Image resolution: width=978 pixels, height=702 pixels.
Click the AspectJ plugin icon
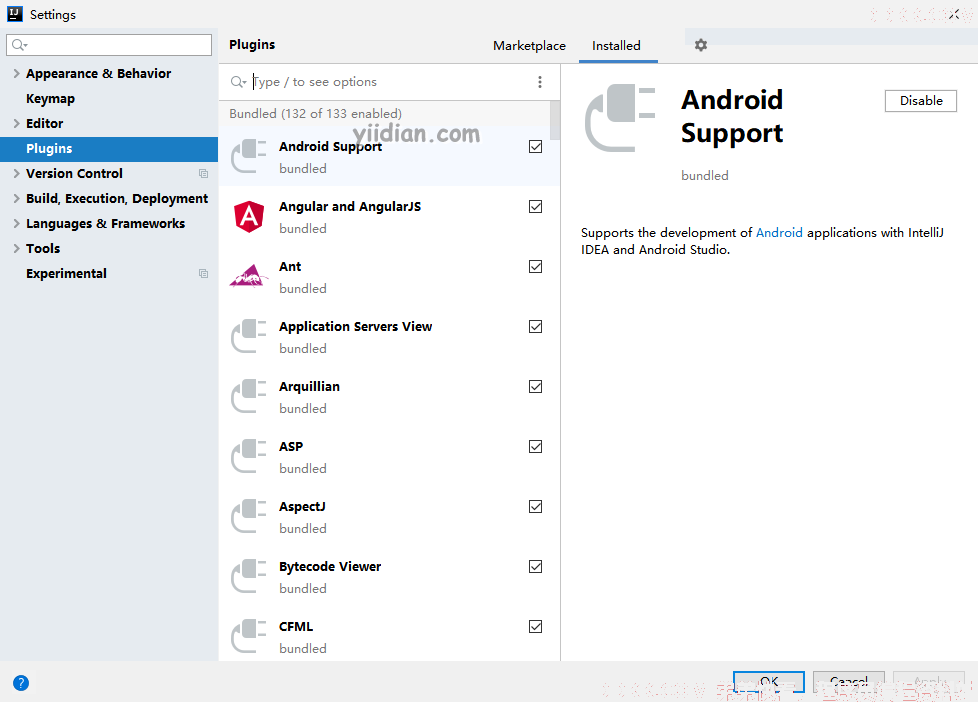(x=249, y=516)
